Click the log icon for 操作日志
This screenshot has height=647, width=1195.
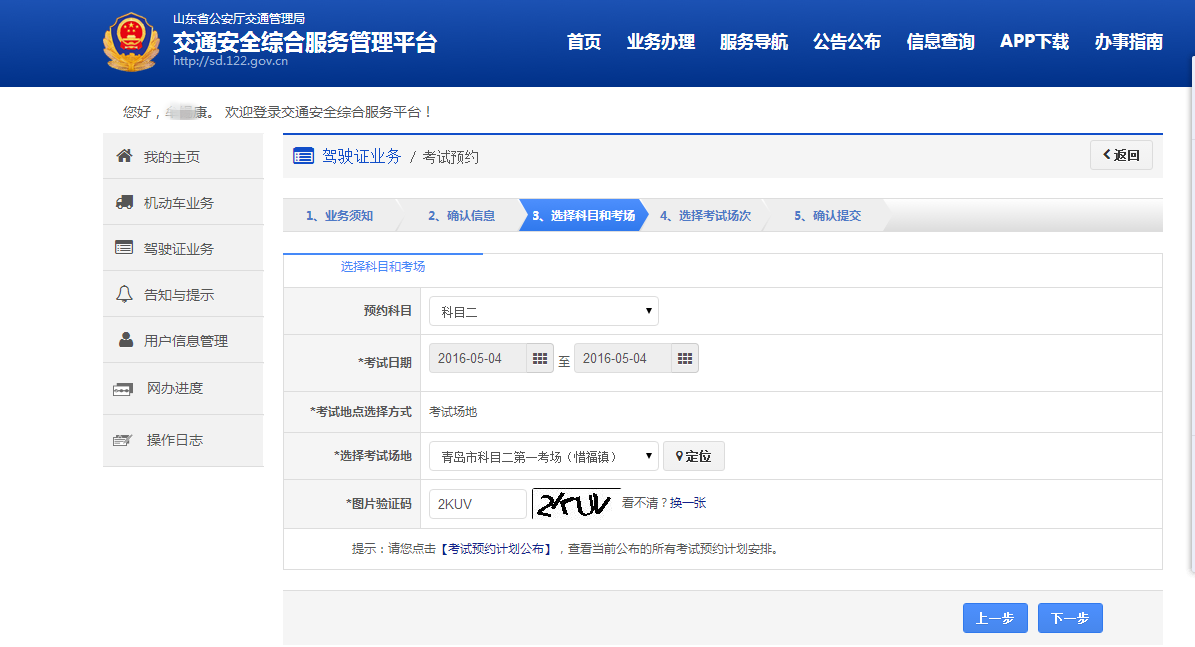(x=123, y=440)
